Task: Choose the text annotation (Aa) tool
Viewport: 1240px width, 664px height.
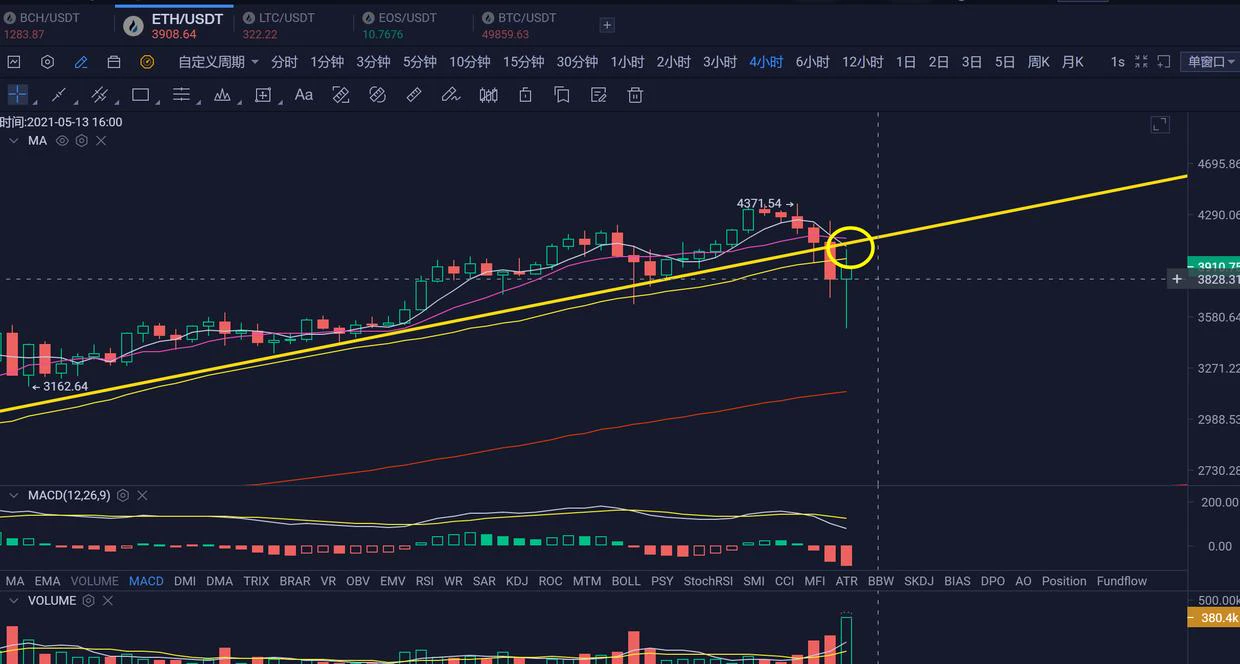Action: tap(304, 95)
